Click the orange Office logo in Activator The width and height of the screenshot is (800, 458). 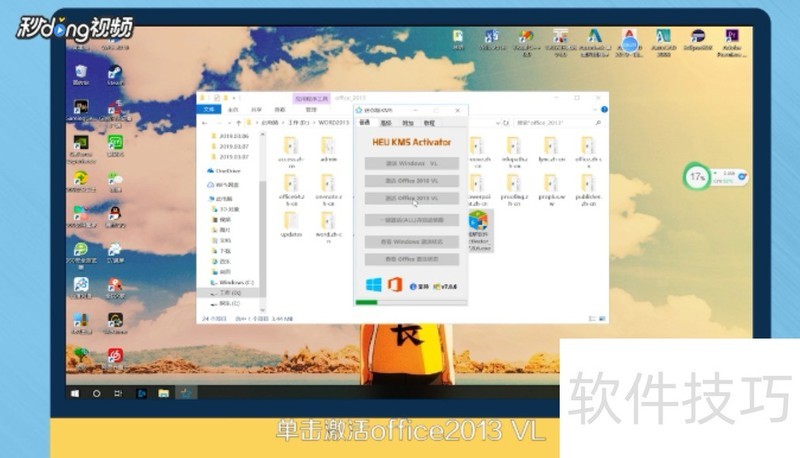tap(395, 285)
